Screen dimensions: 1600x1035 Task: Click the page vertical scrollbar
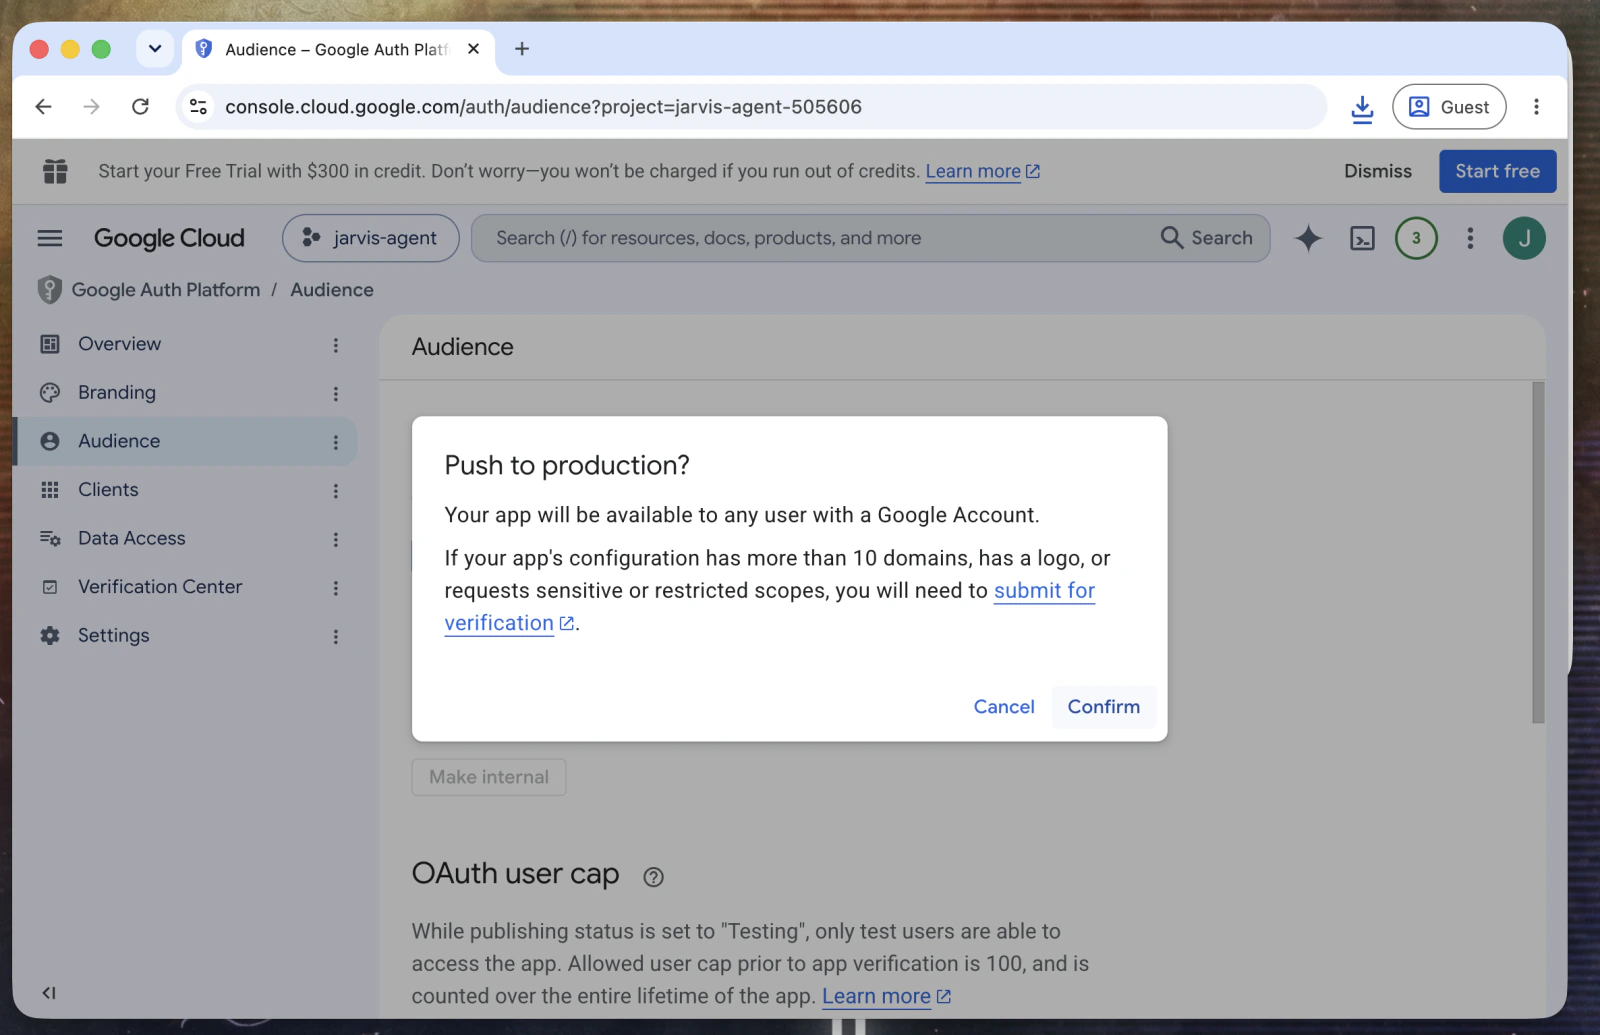click(1538, 552)
